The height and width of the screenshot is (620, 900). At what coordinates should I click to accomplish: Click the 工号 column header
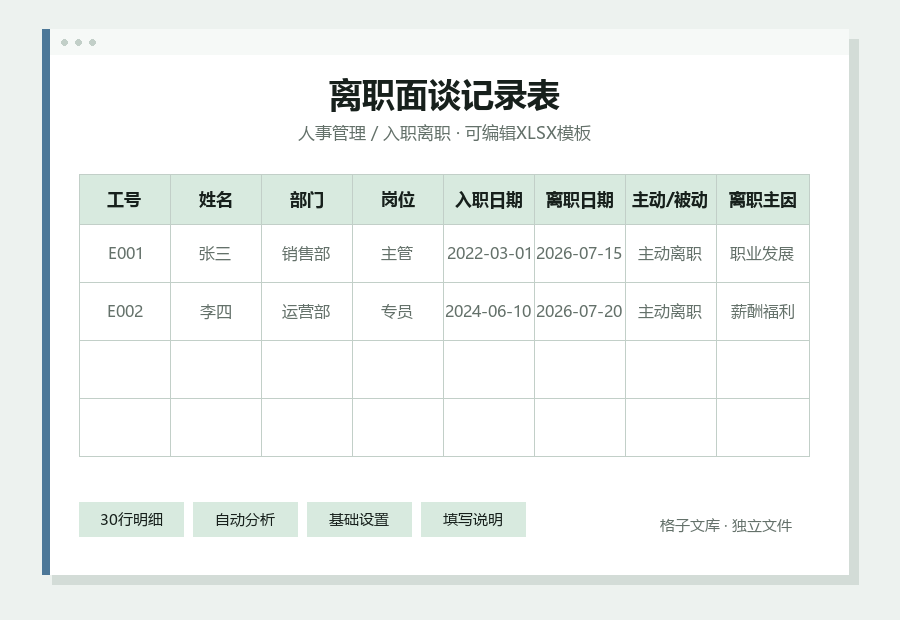pos(125,200)
